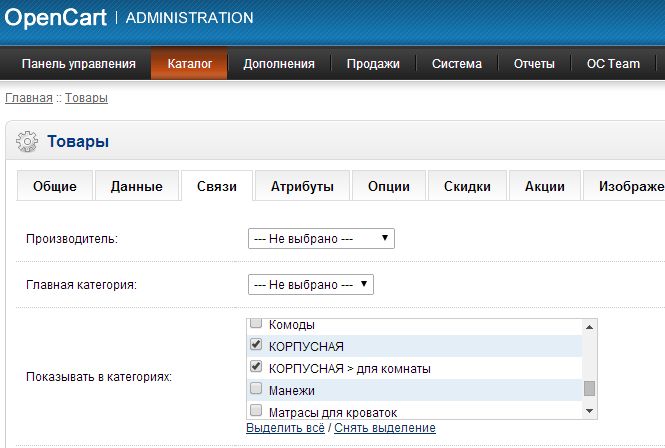Uncheck the КОРПУСНАЯ category checkbox

[256, 346]
